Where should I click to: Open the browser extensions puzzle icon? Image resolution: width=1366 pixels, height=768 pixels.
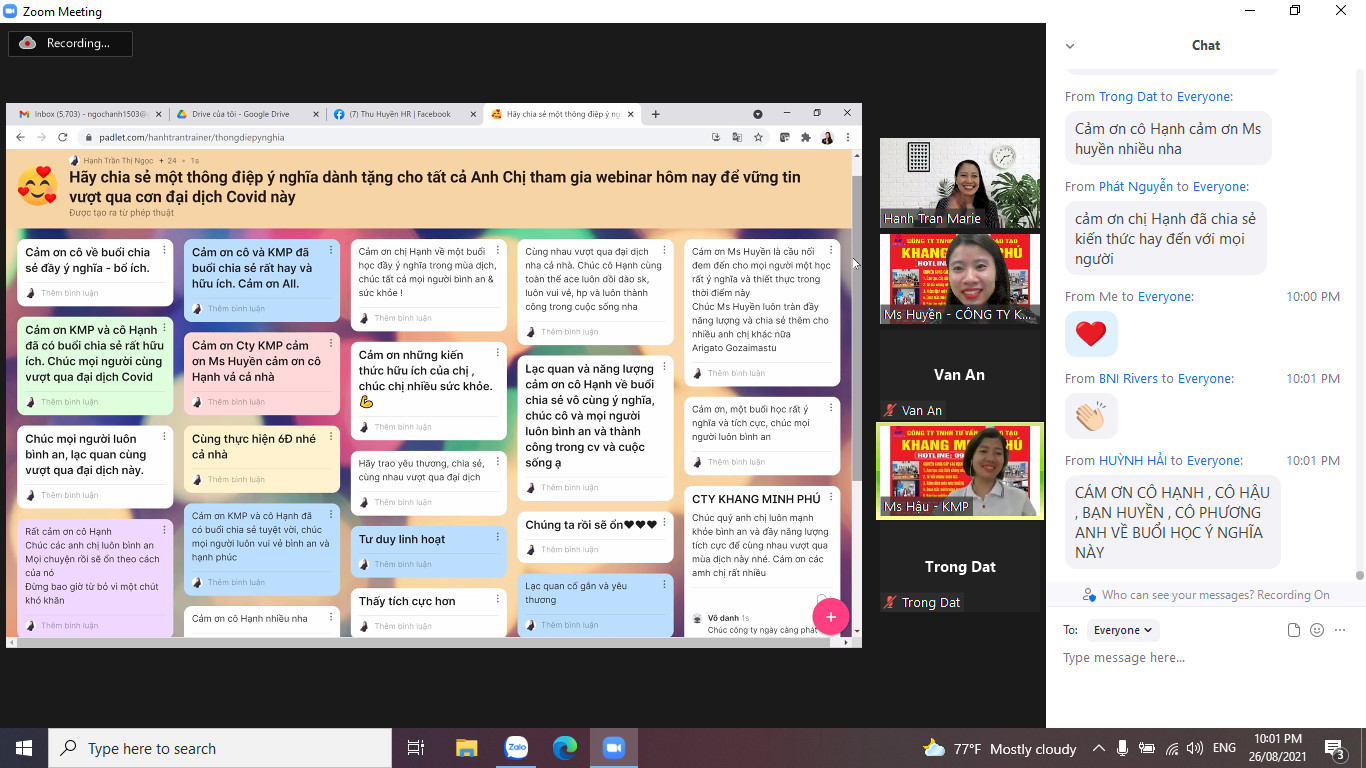pyautogui.click(x=806, y=137)
